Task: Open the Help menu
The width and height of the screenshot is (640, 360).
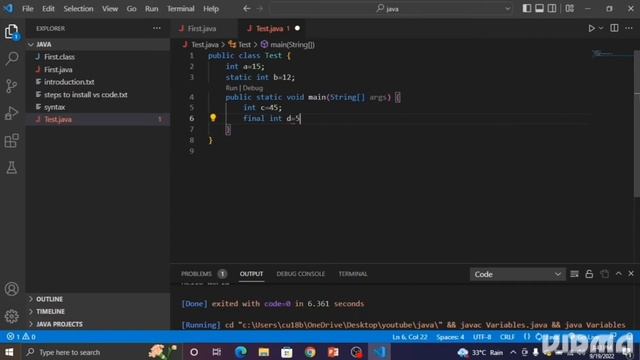Action: coord(211,9)
